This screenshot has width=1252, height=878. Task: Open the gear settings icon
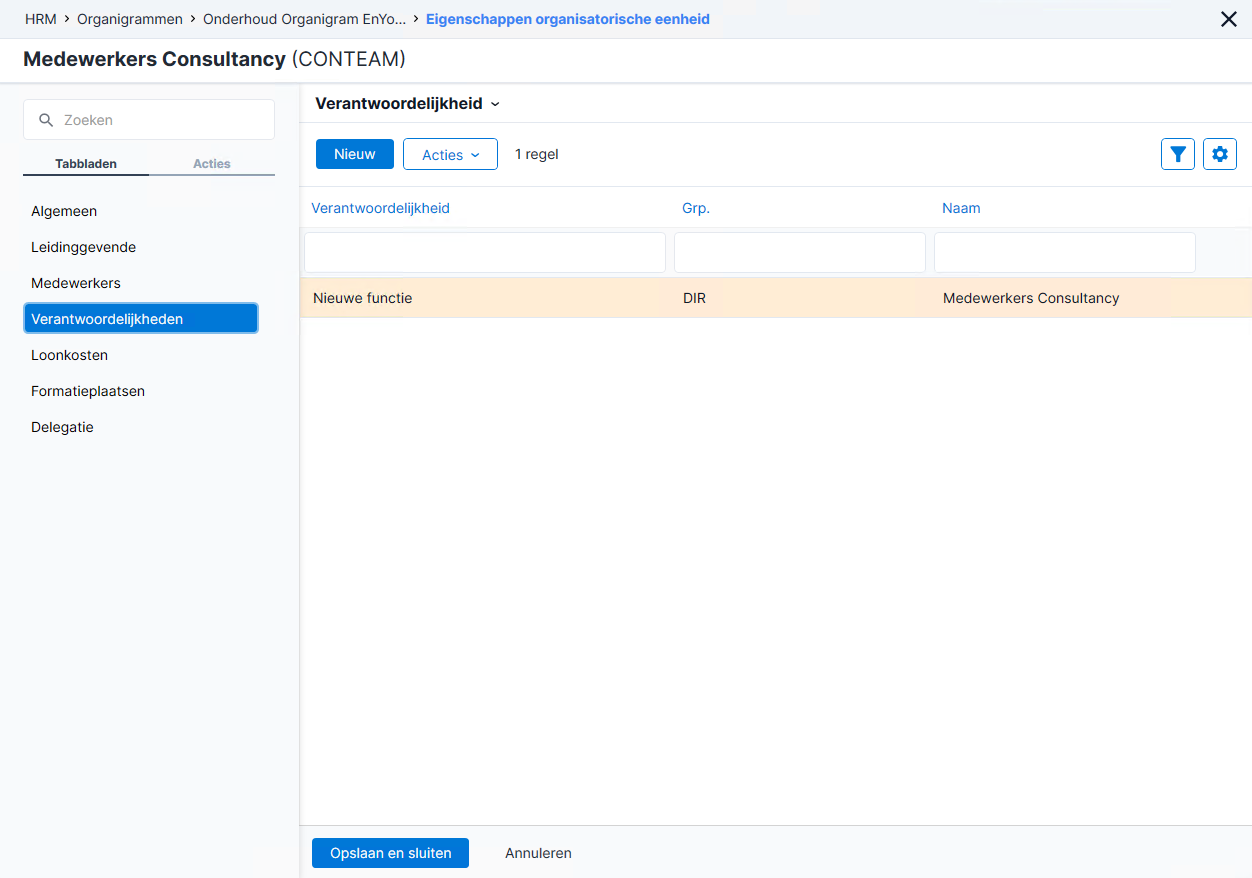[x=1220, y=154]
